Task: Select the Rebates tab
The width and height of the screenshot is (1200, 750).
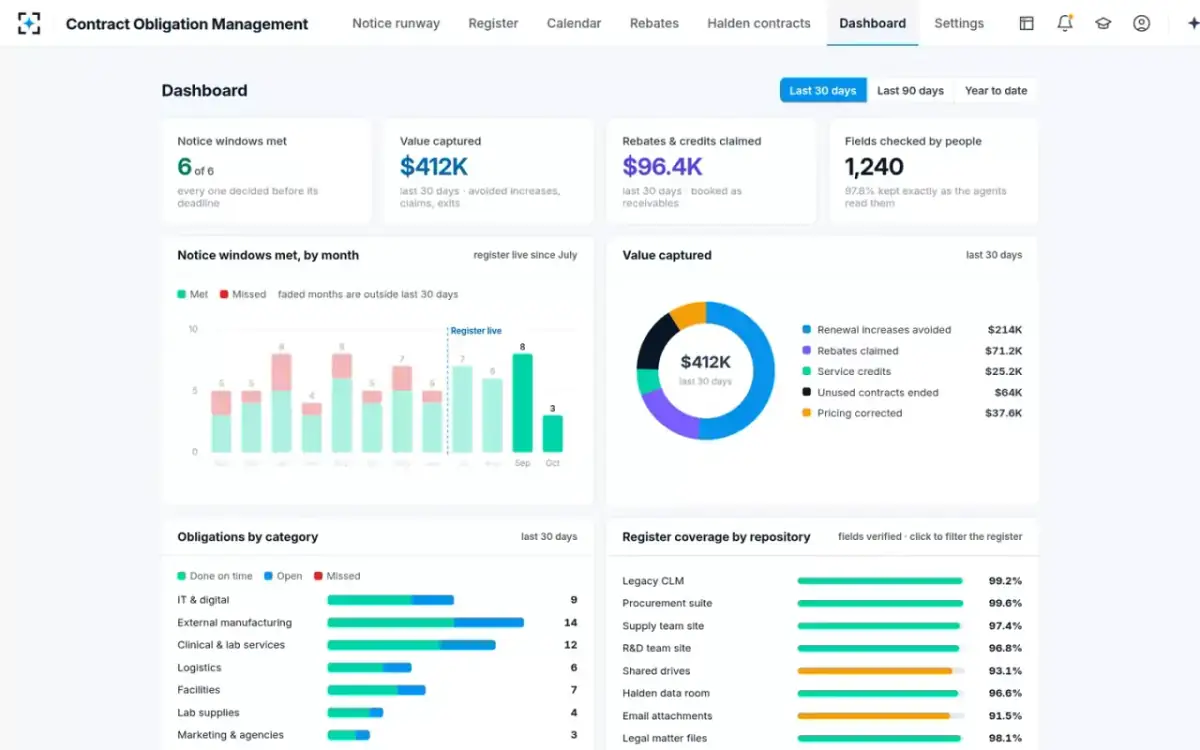Action: 654,23
